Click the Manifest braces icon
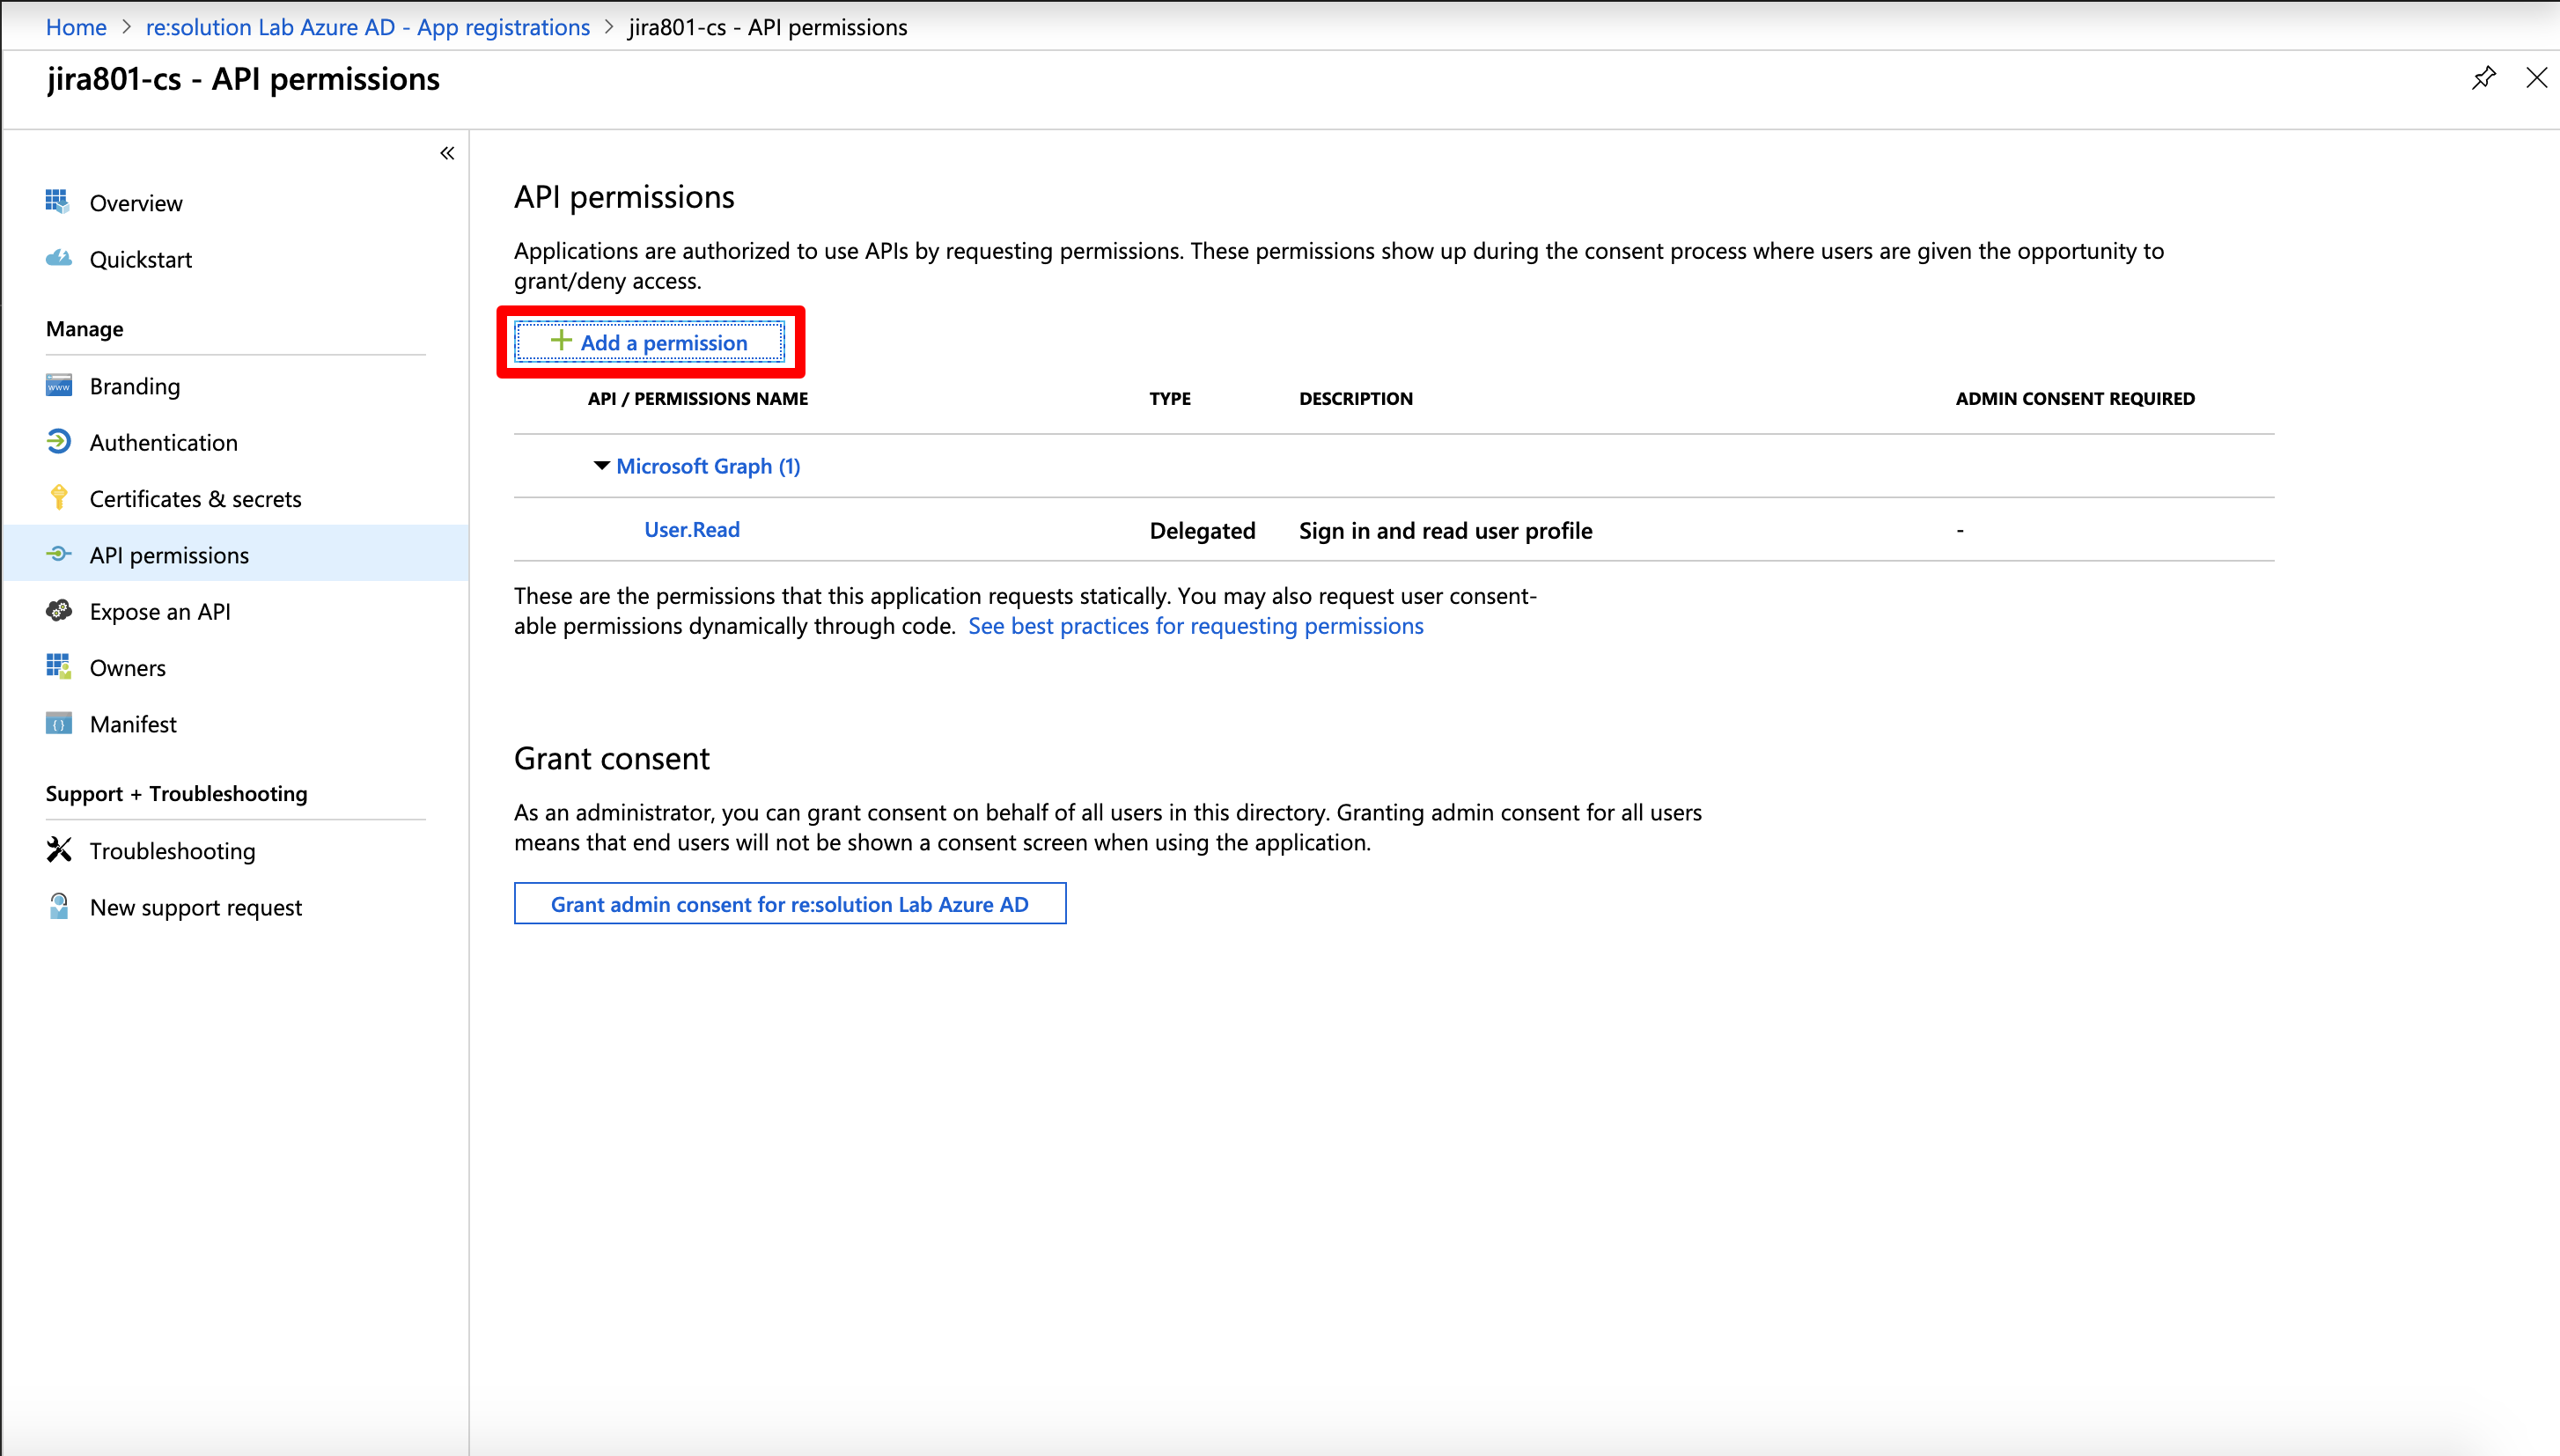Viewport: 2560px width, 1456px height. click(x=58, y=723)
